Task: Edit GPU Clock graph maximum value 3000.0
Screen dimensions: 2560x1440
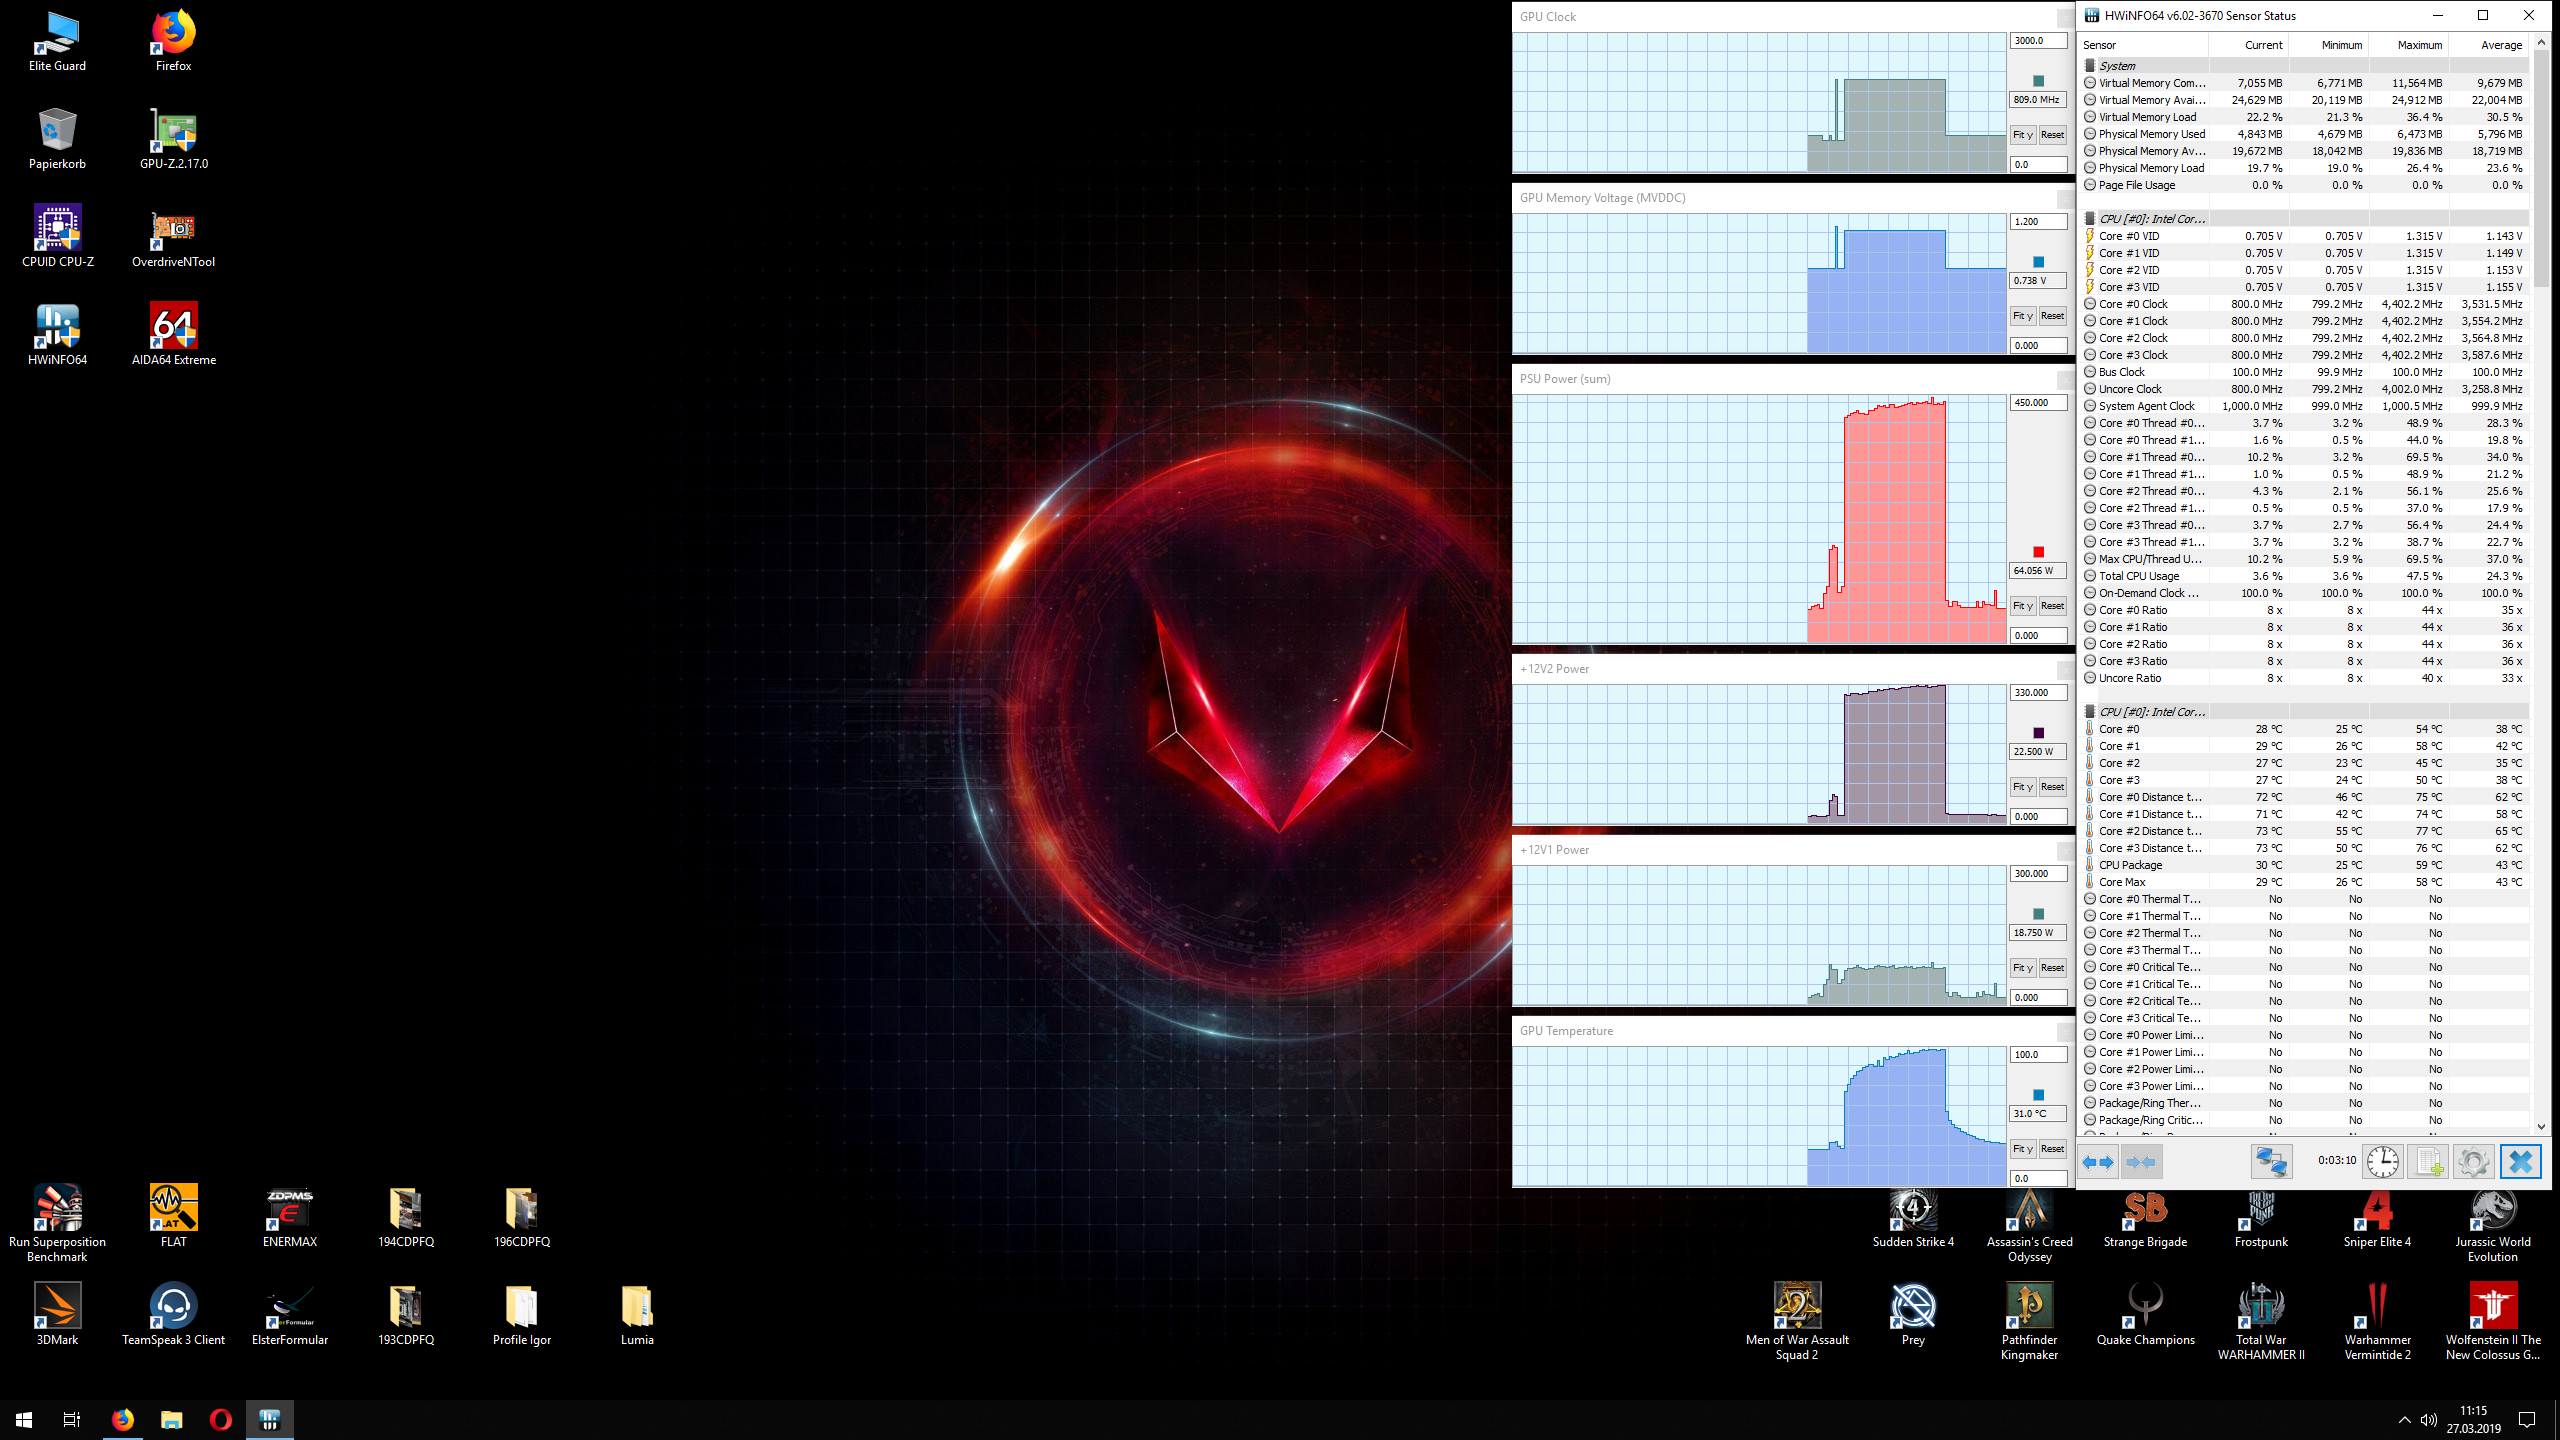Action: [2038, 41]
